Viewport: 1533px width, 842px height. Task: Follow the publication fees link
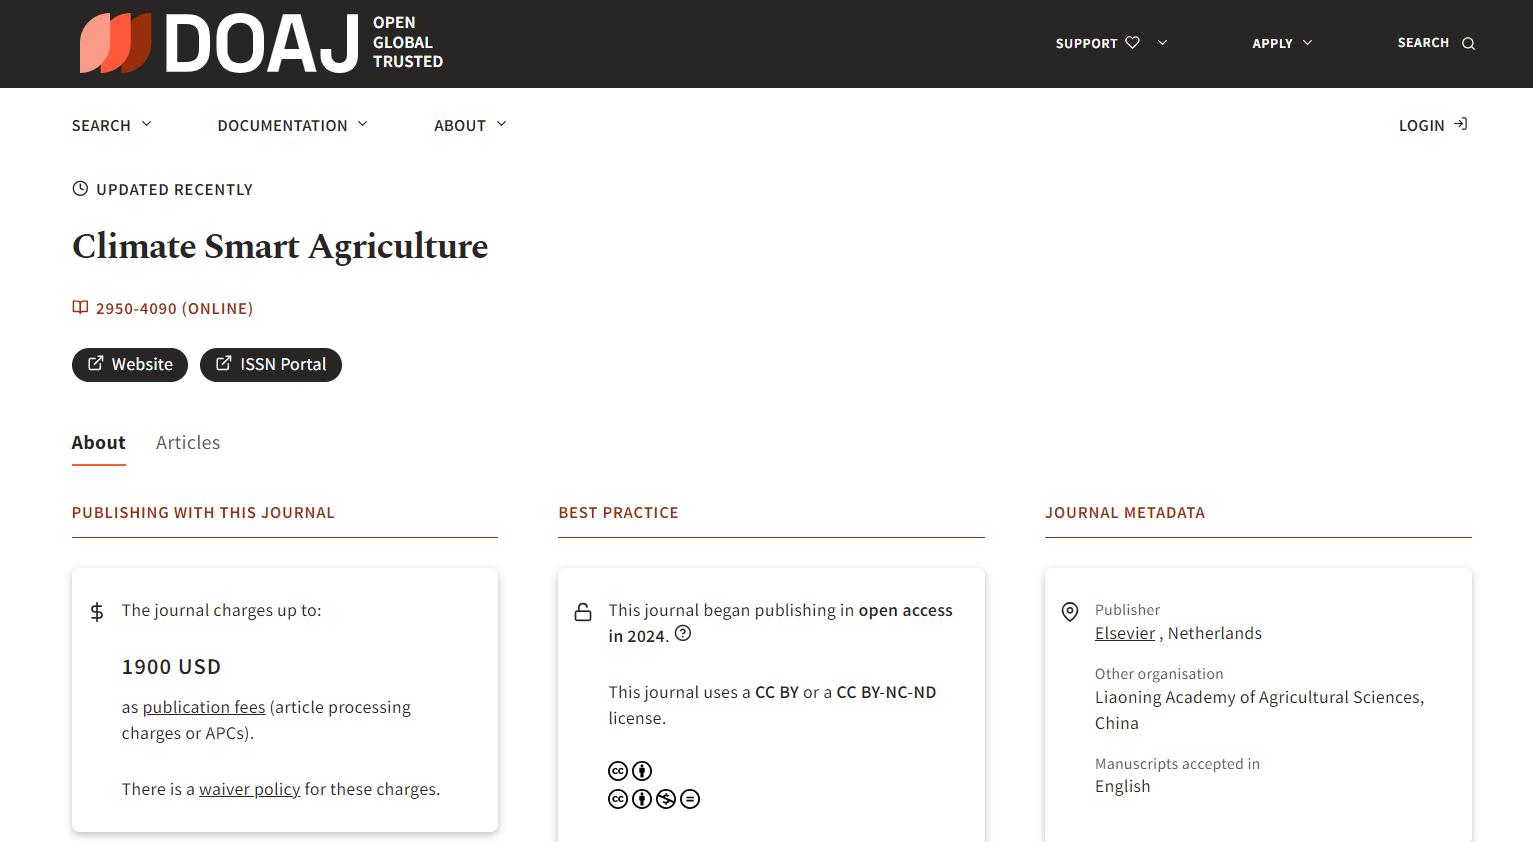[x=204, y=708]
